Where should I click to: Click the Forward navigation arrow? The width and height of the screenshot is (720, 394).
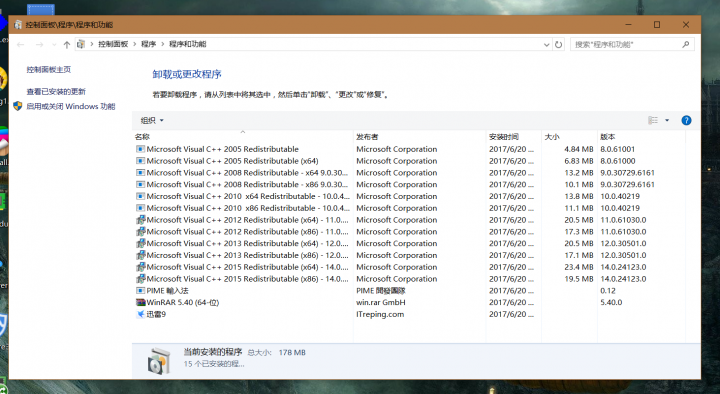coord(39,45)
